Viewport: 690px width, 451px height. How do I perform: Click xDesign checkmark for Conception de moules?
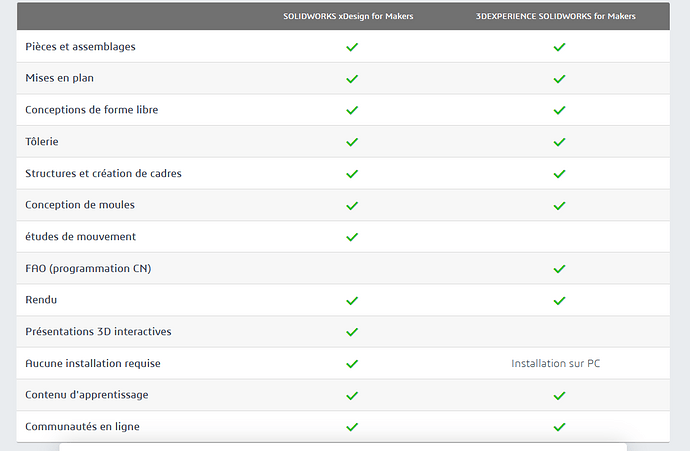(x=352, y=205)
